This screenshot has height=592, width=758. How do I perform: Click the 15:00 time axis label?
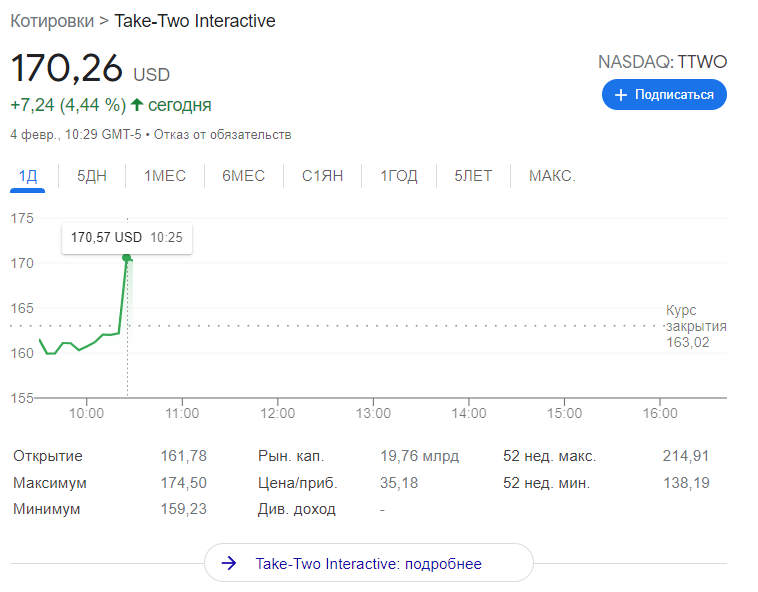565,413
